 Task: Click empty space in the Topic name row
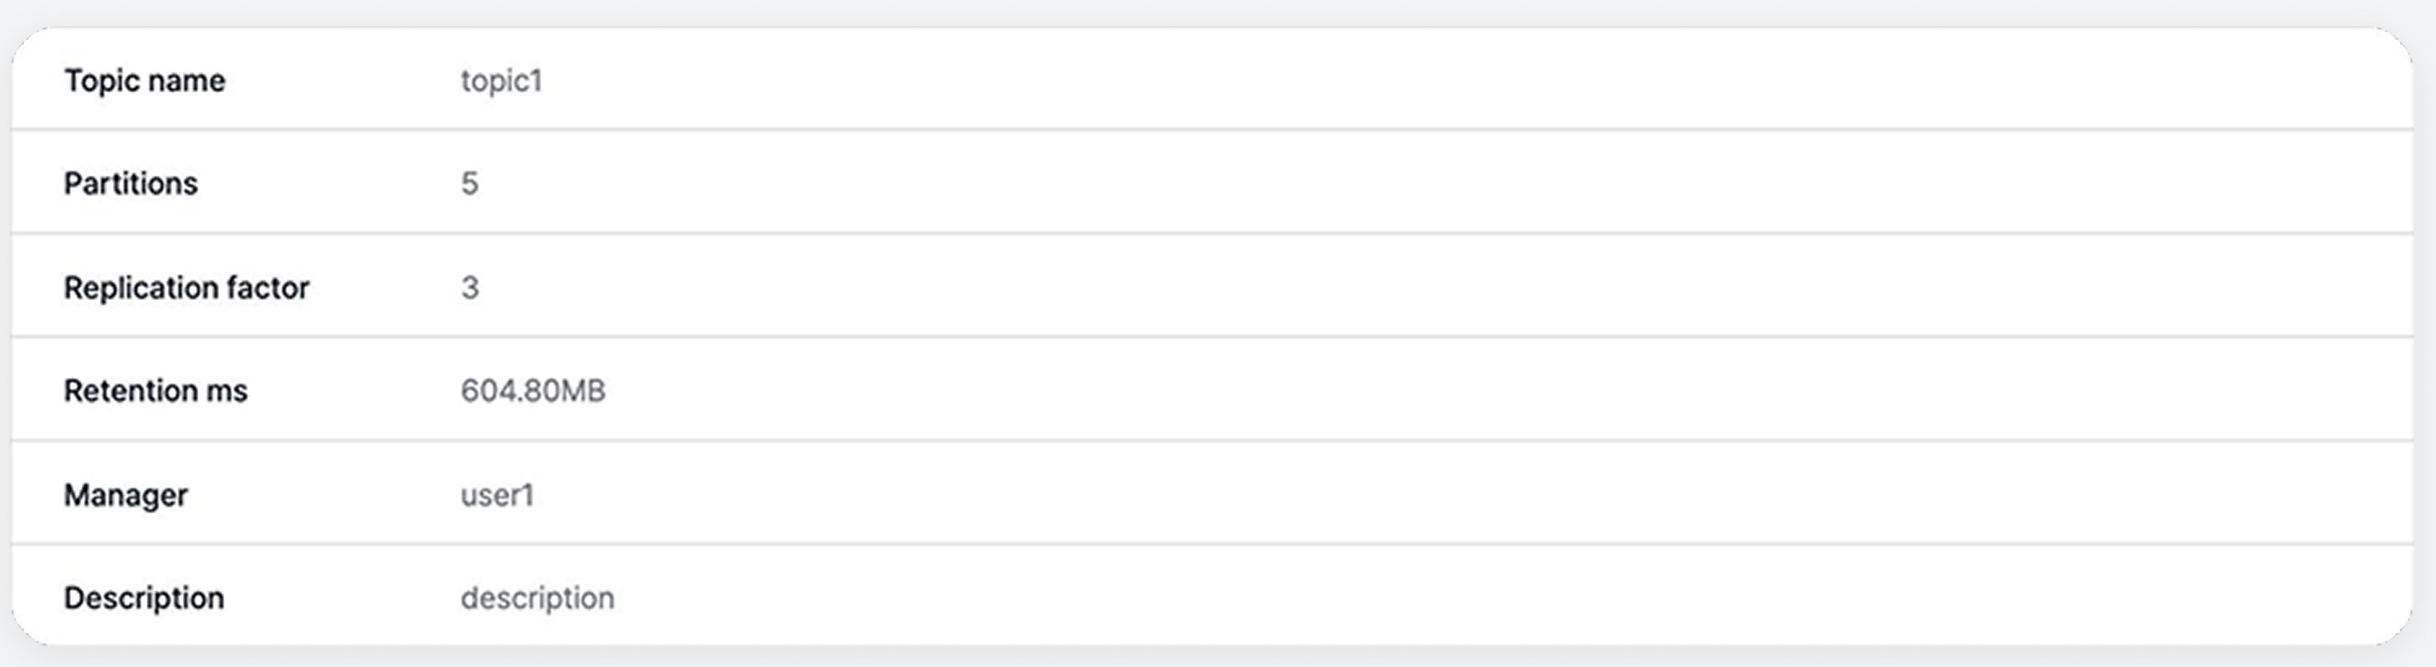click(x=1400, y=80)
